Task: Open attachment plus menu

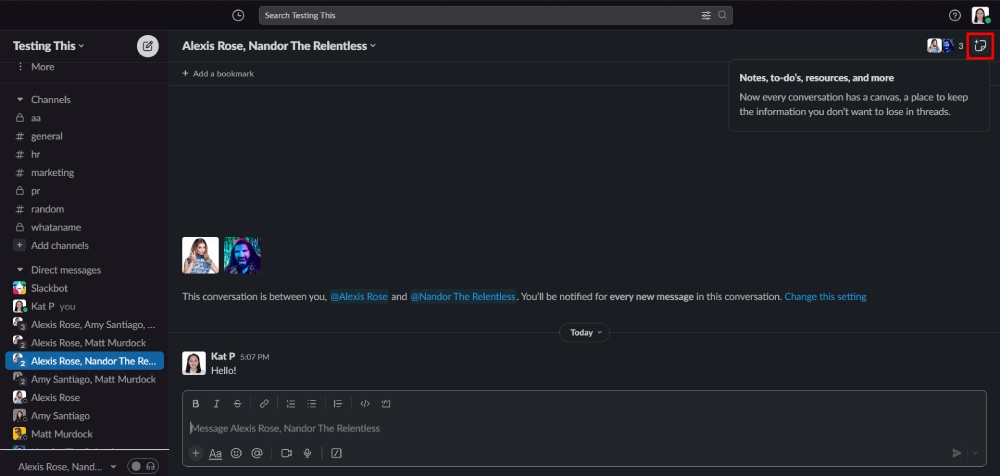Action: (x=196, y=453)
